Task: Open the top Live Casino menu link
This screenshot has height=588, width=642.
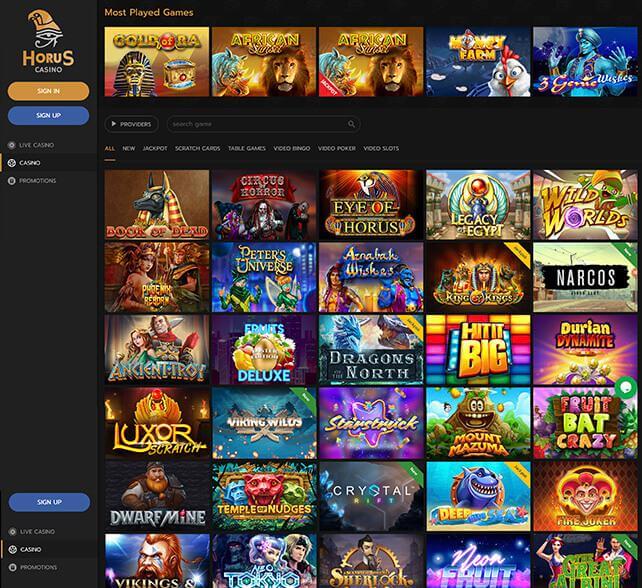Action: 36,145
